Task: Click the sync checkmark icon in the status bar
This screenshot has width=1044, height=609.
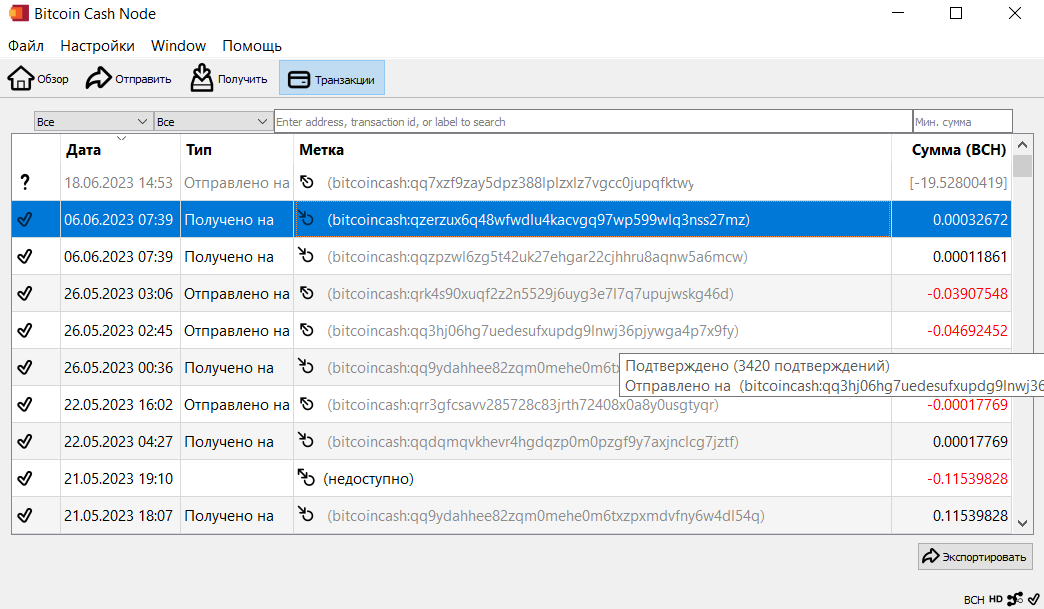Action: tap(1034, 599)
